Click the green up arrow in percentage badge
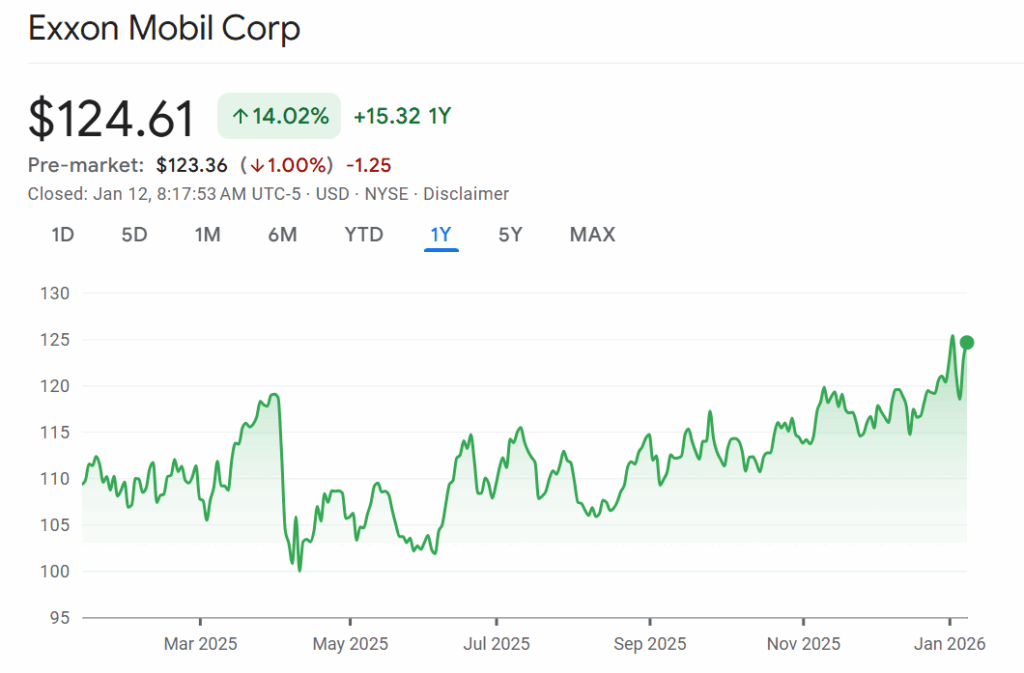1024x673 pixels. coord(239,117)
